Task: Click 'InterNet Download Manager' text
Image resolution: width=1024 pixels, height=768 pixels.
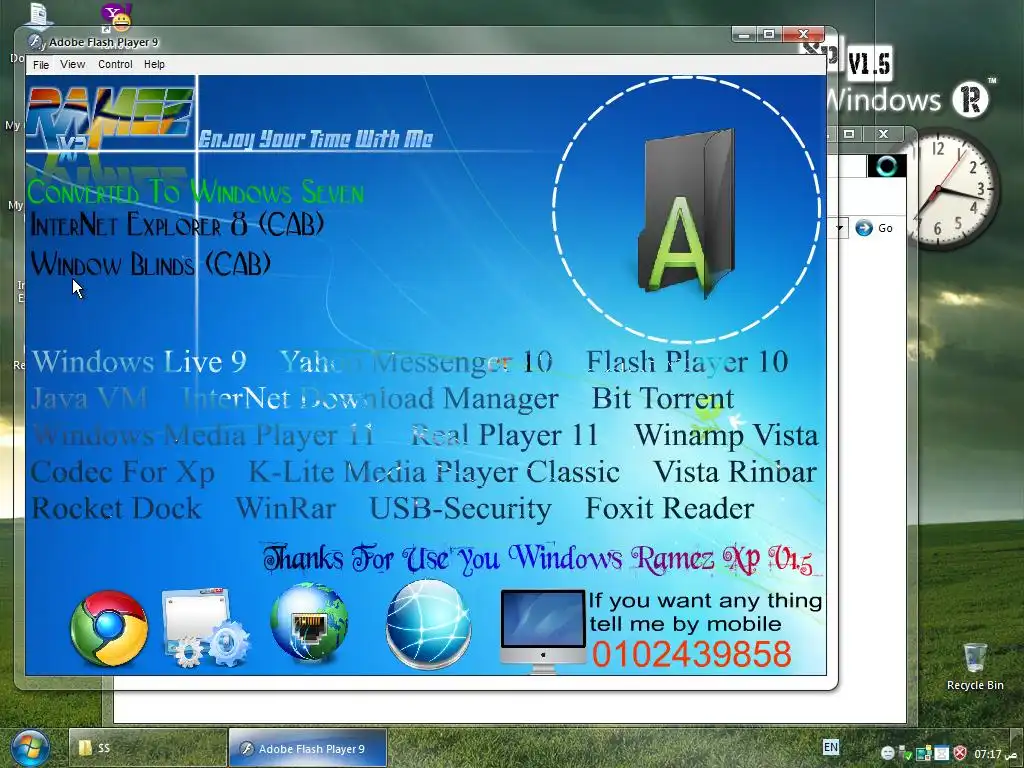Action: pyautogui.click(x=370, y=399)
